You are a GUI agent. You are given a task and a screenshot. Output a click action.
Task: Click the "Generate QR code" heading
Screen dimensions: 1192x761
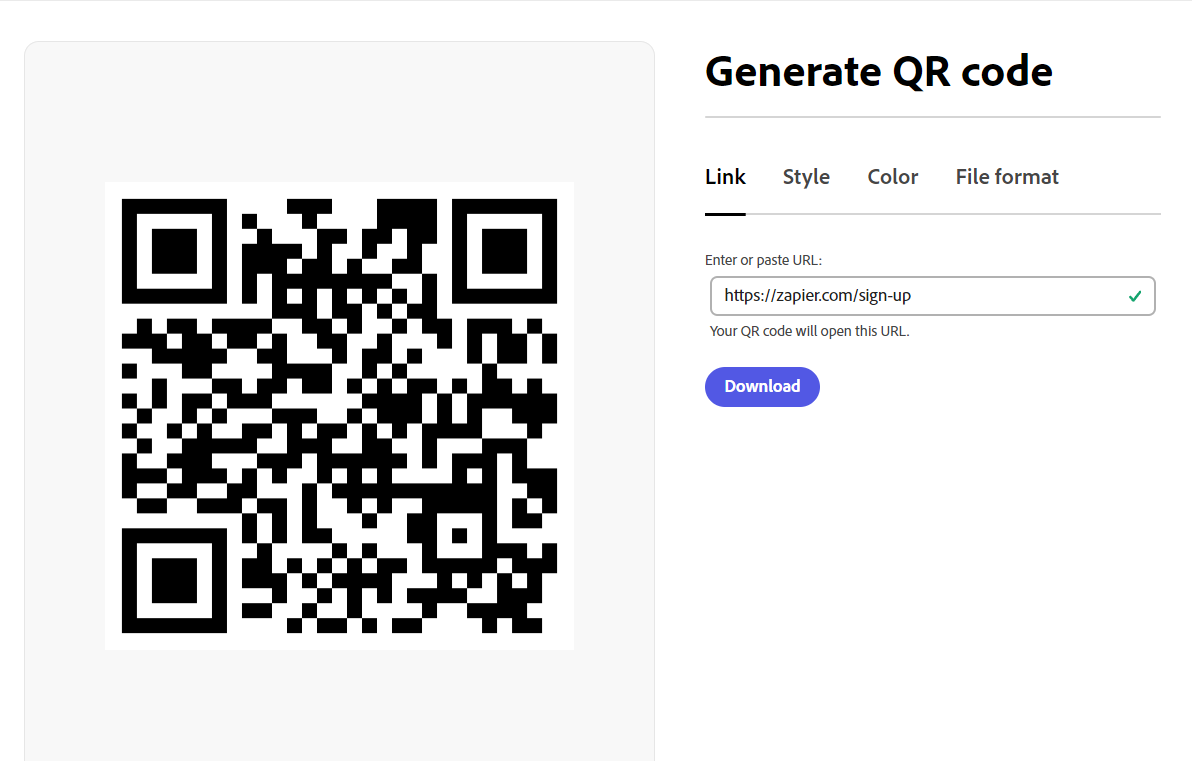point(879,72)
